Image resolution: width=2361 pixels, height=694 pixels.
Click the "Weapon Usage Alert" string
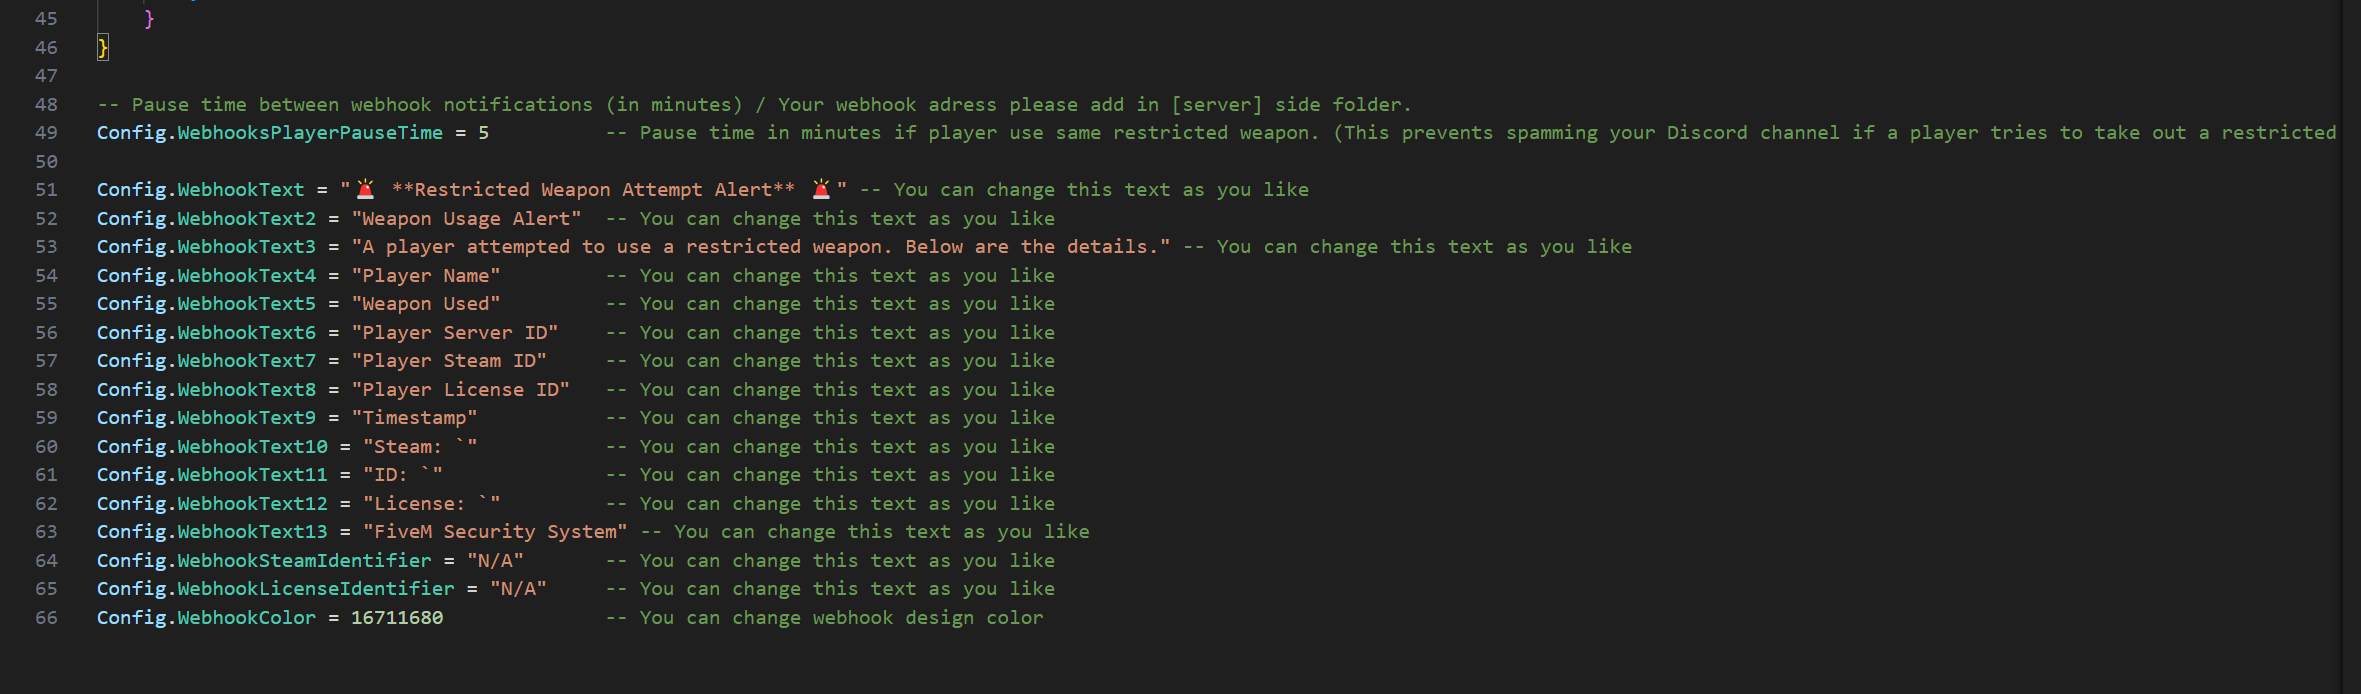[466, 219]
